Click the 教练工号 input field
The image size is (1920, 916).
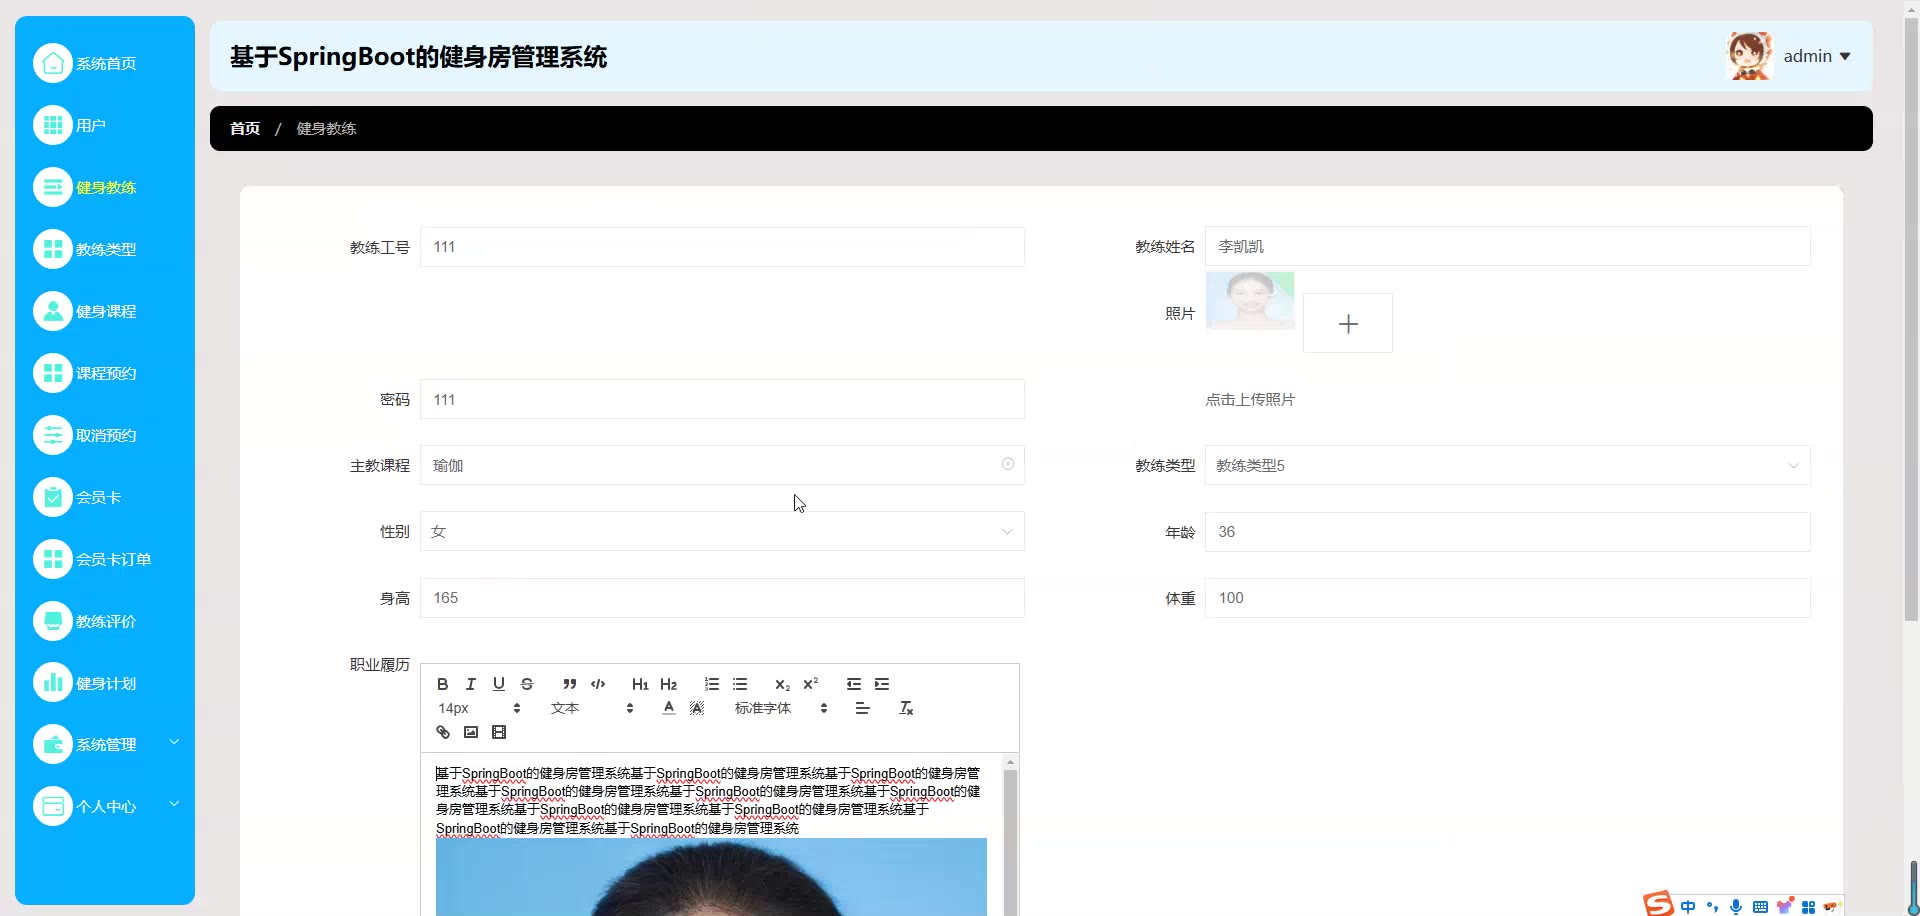tap(722, 247)
